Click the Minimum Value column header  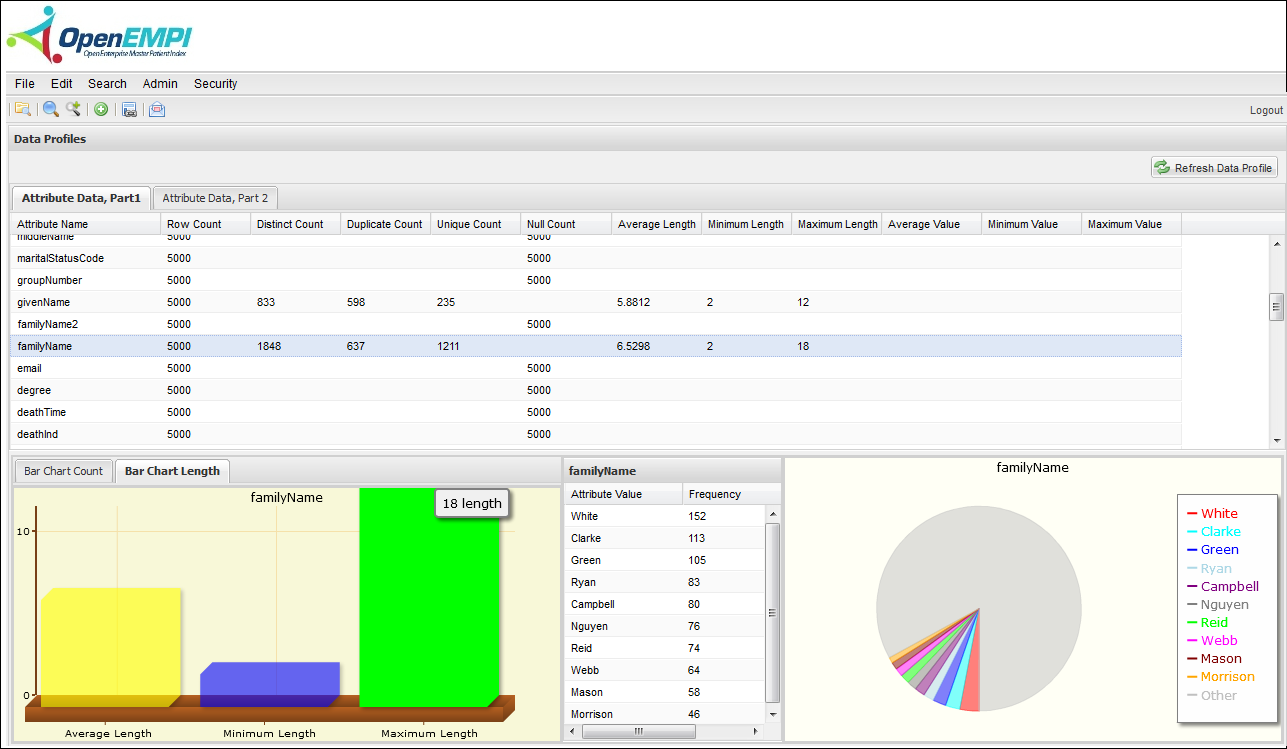click(1032, 224)
